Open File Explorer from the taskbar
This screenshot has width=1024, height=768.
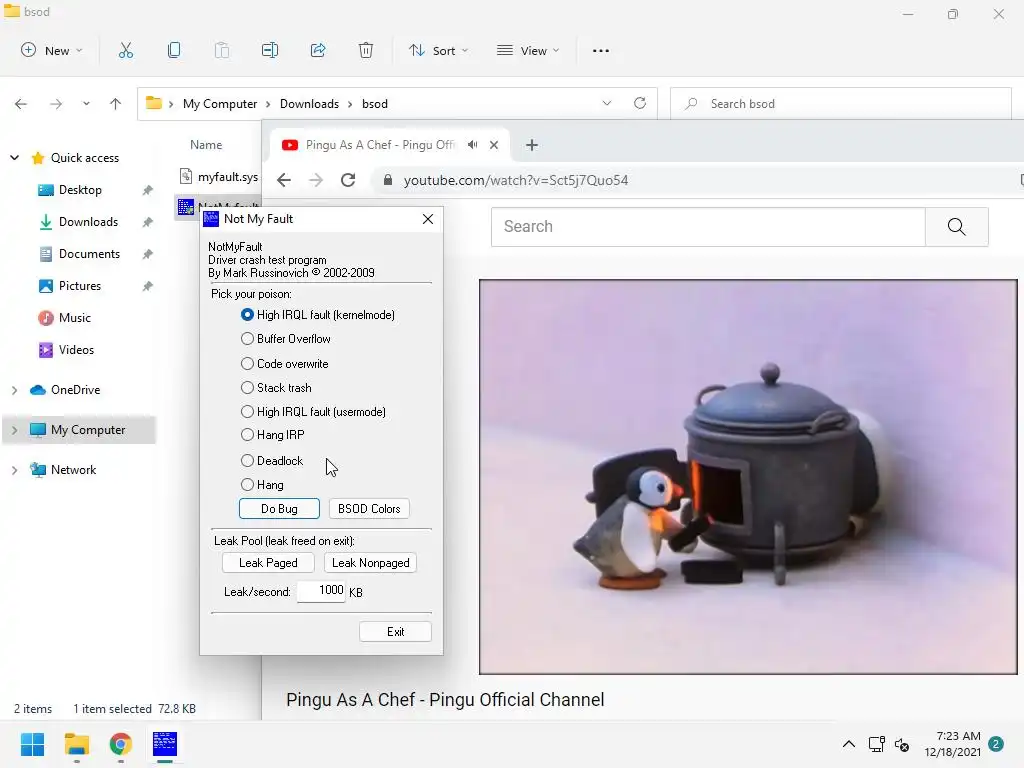(76, 744)
